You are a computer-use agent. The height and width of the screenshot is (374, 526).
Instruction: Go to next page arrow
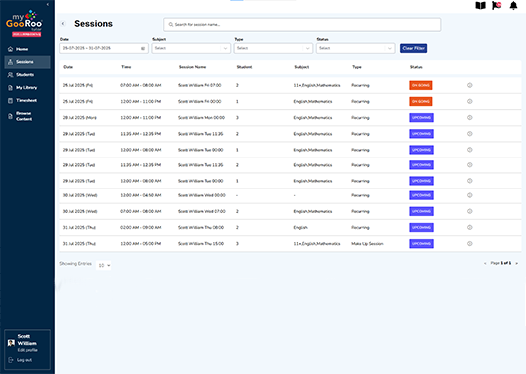tap(517, 263)
